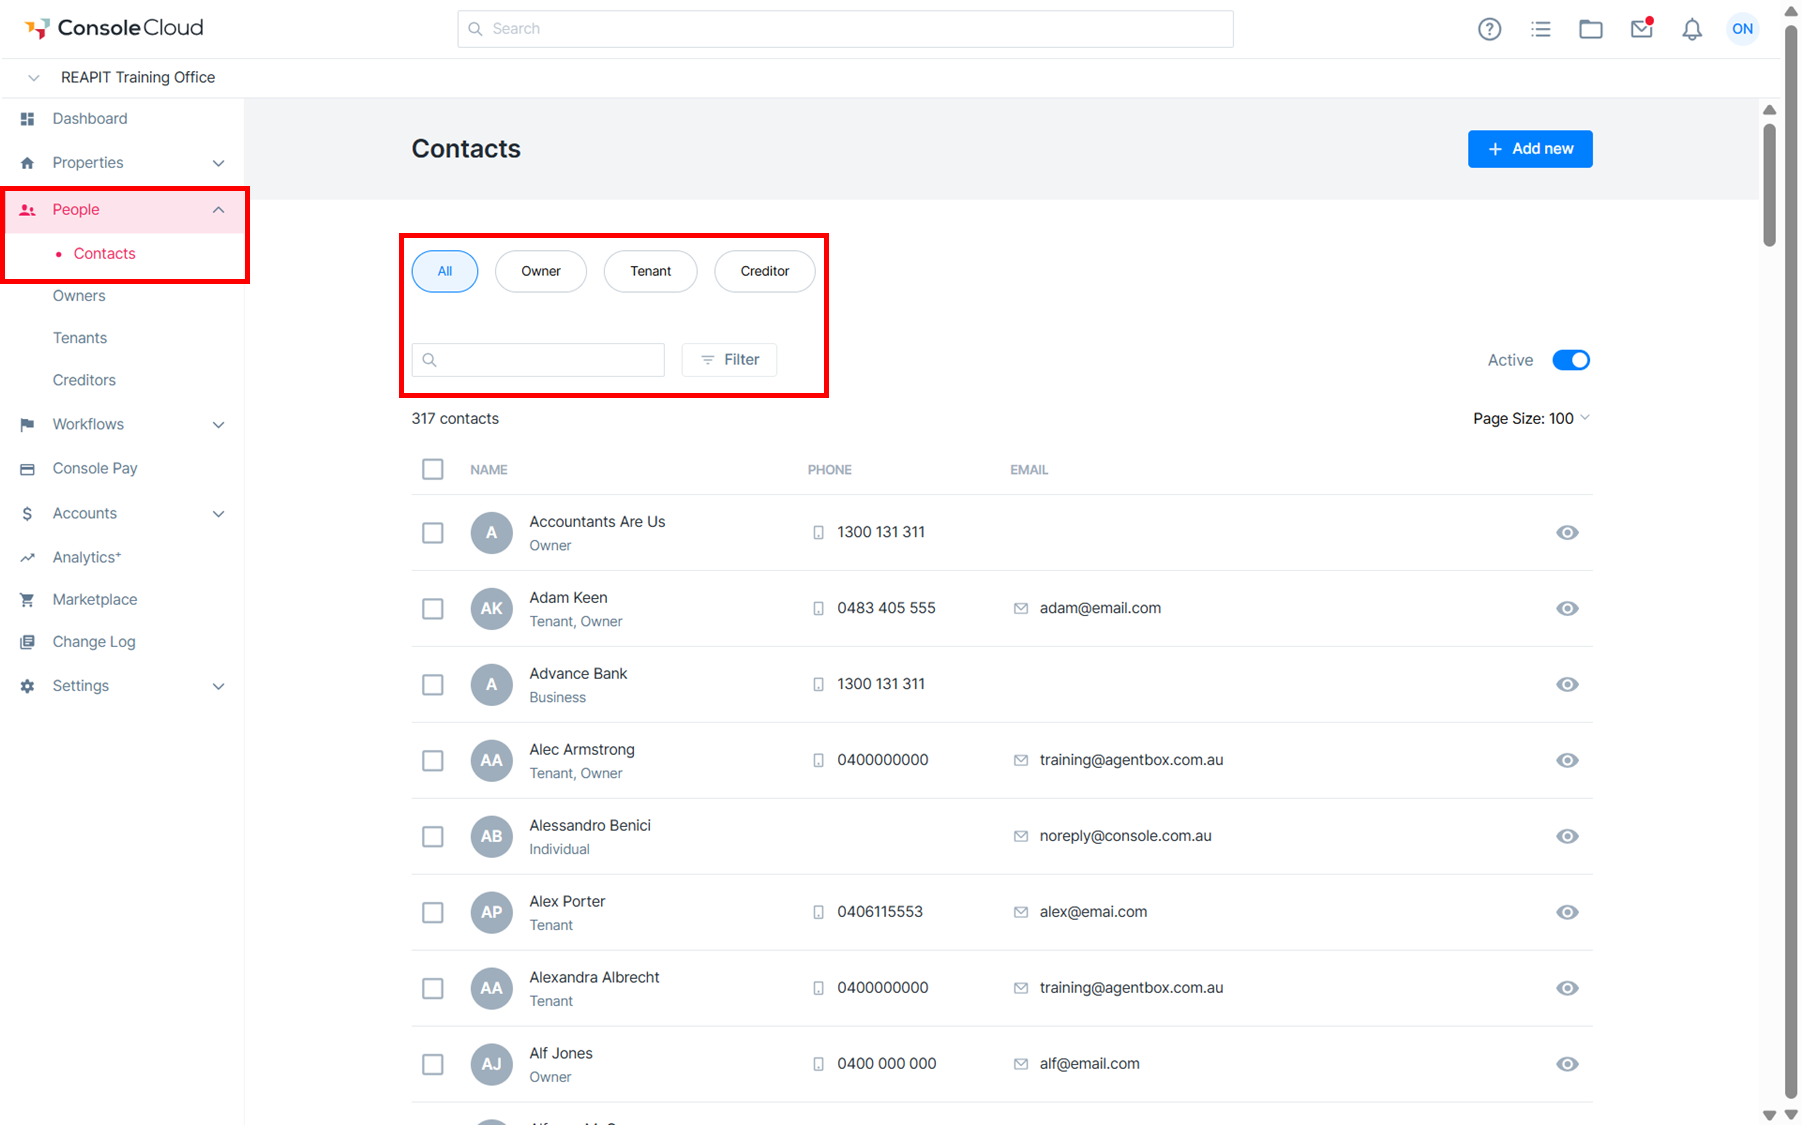
Task: Click the AJ avatar for Alf Jones
Action: pyautogui.click(x=492, y=1064)
